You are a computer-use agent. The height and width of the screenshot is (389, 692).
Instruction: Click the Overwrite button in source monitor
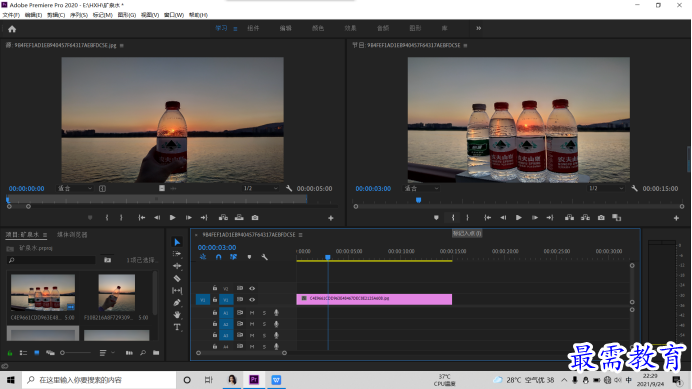click(239, 218)
